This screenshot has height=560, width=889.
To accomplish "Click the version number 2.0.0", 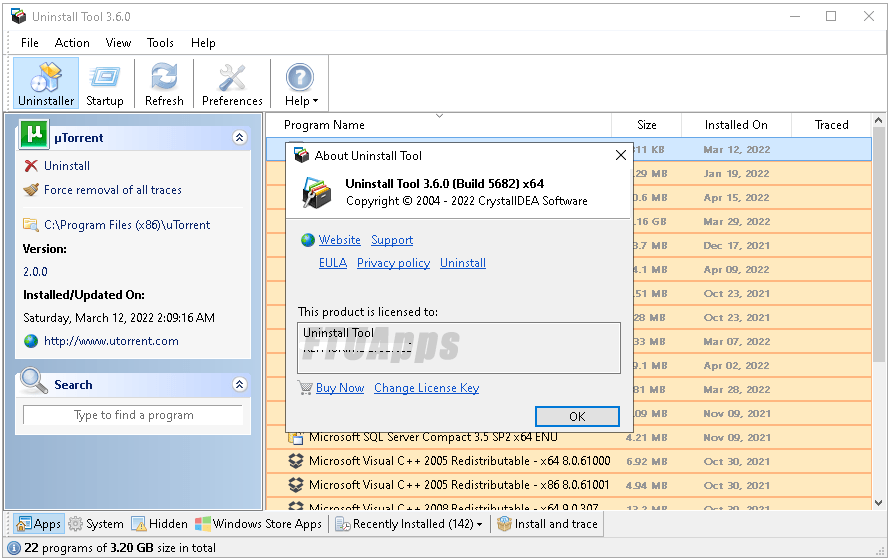I will pyautogui.click(x=35, y=271).
